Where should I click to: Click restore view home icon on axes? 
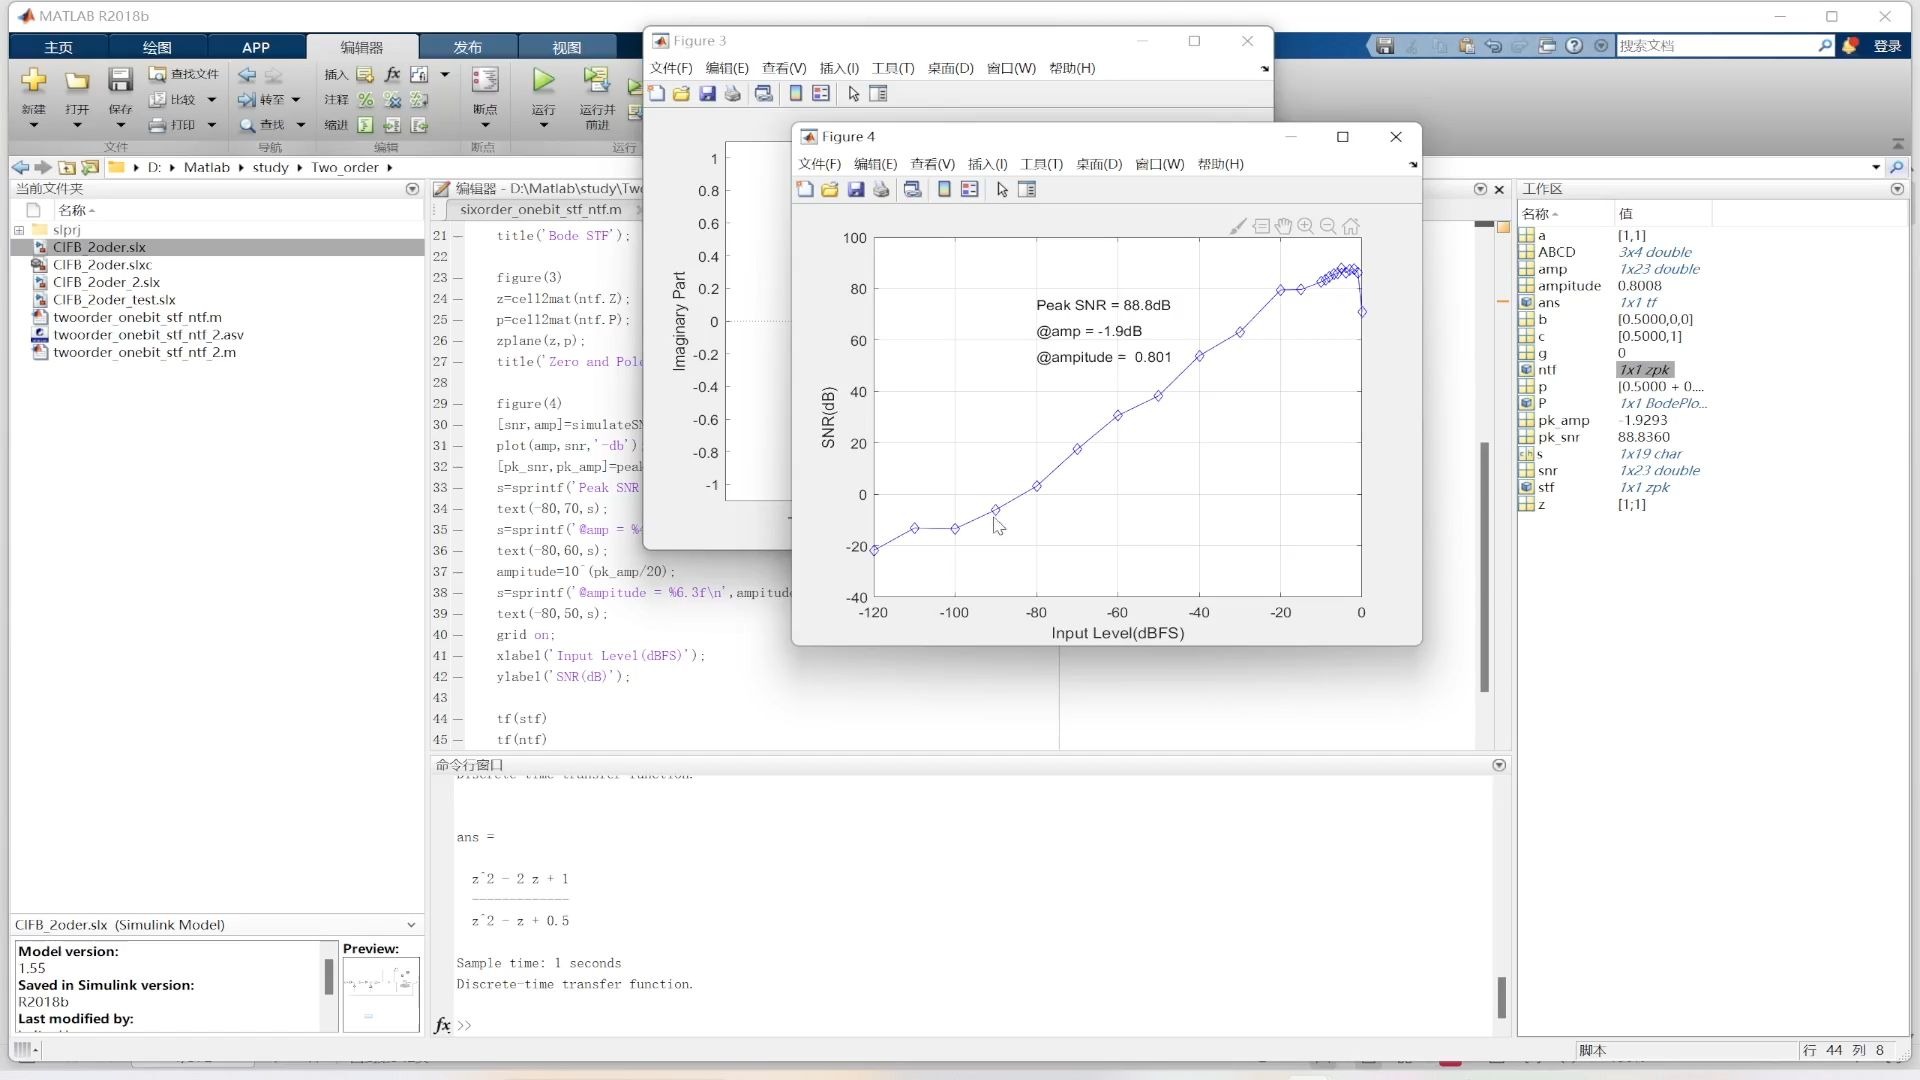point(1351,227)
